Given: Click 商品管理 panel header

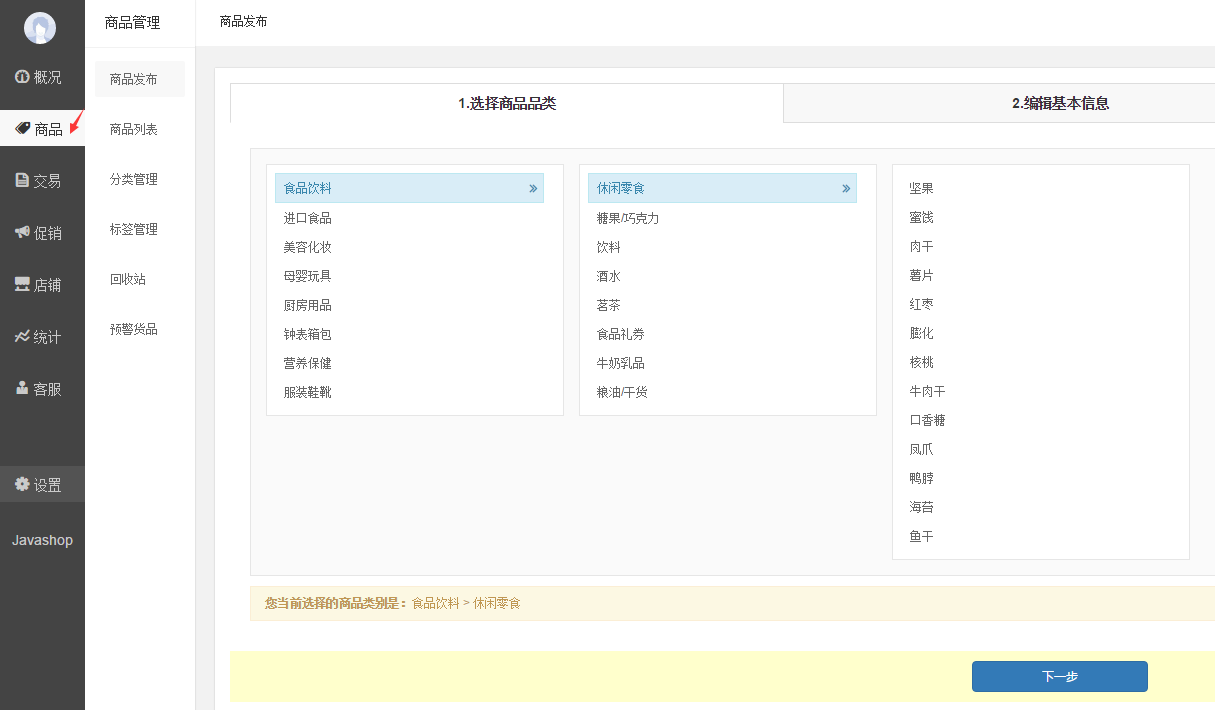Looking at the screenshot, I should point(133,22).
